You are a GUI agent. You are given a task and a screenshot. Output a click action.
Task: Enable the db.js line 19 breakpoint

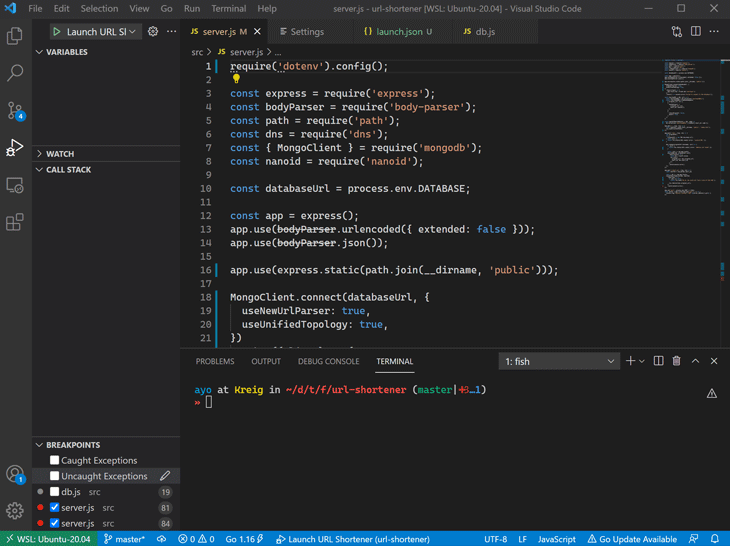click(54, 492)
